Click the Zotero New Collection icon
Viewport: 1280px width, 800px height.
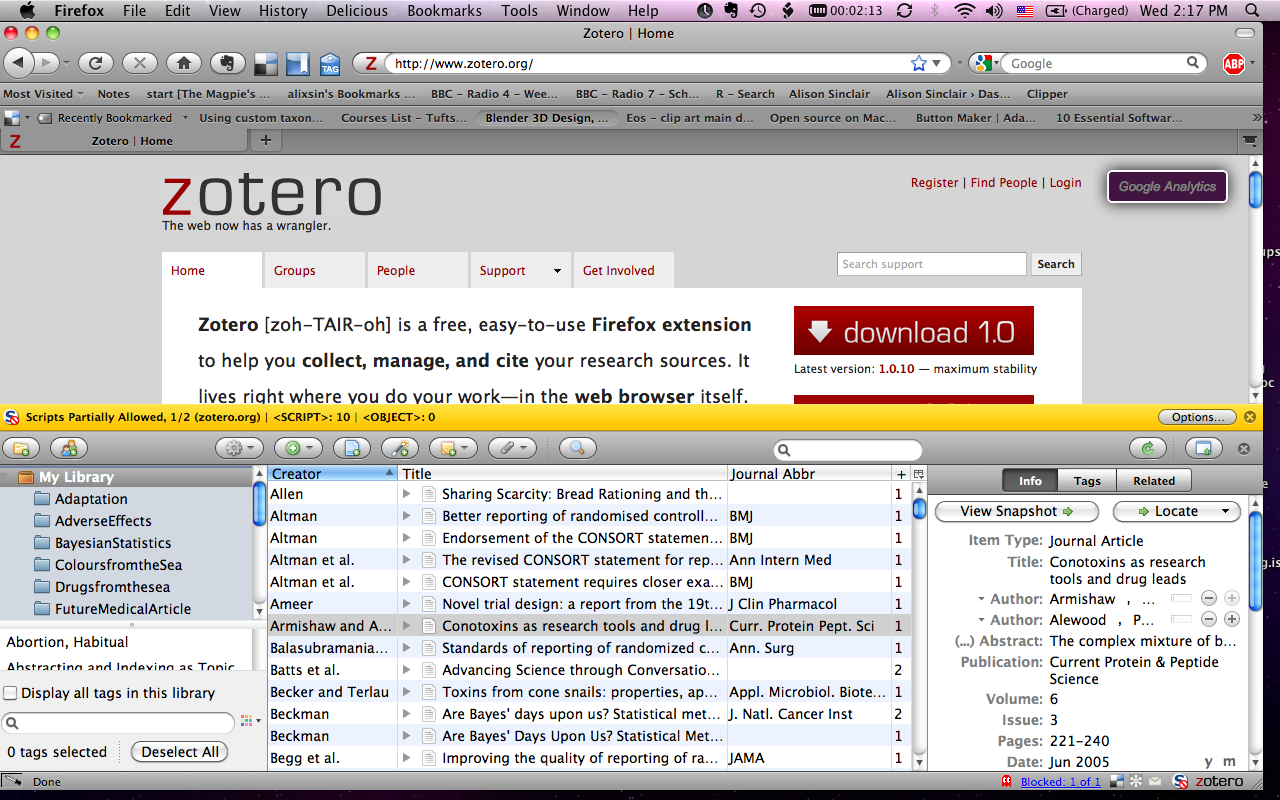(21, 449)
